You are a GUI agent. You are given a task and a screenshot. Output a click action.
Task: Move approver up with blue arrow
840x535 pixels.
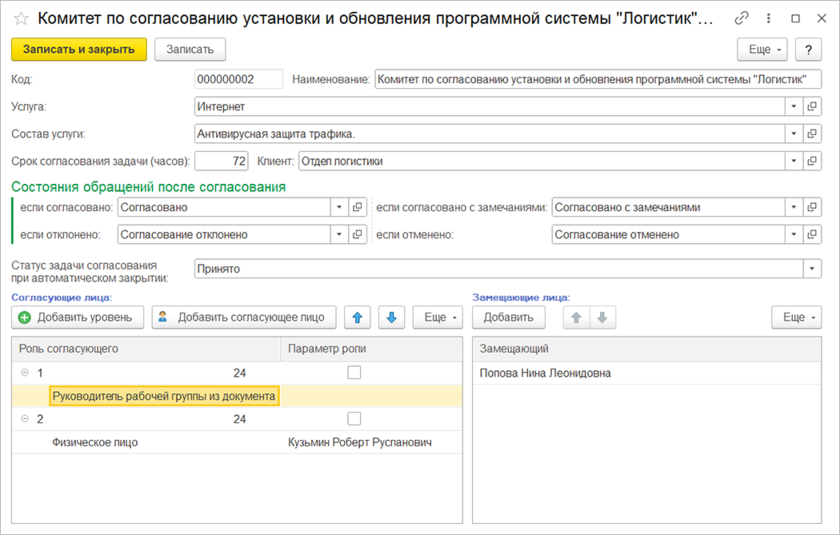point(358,317)
